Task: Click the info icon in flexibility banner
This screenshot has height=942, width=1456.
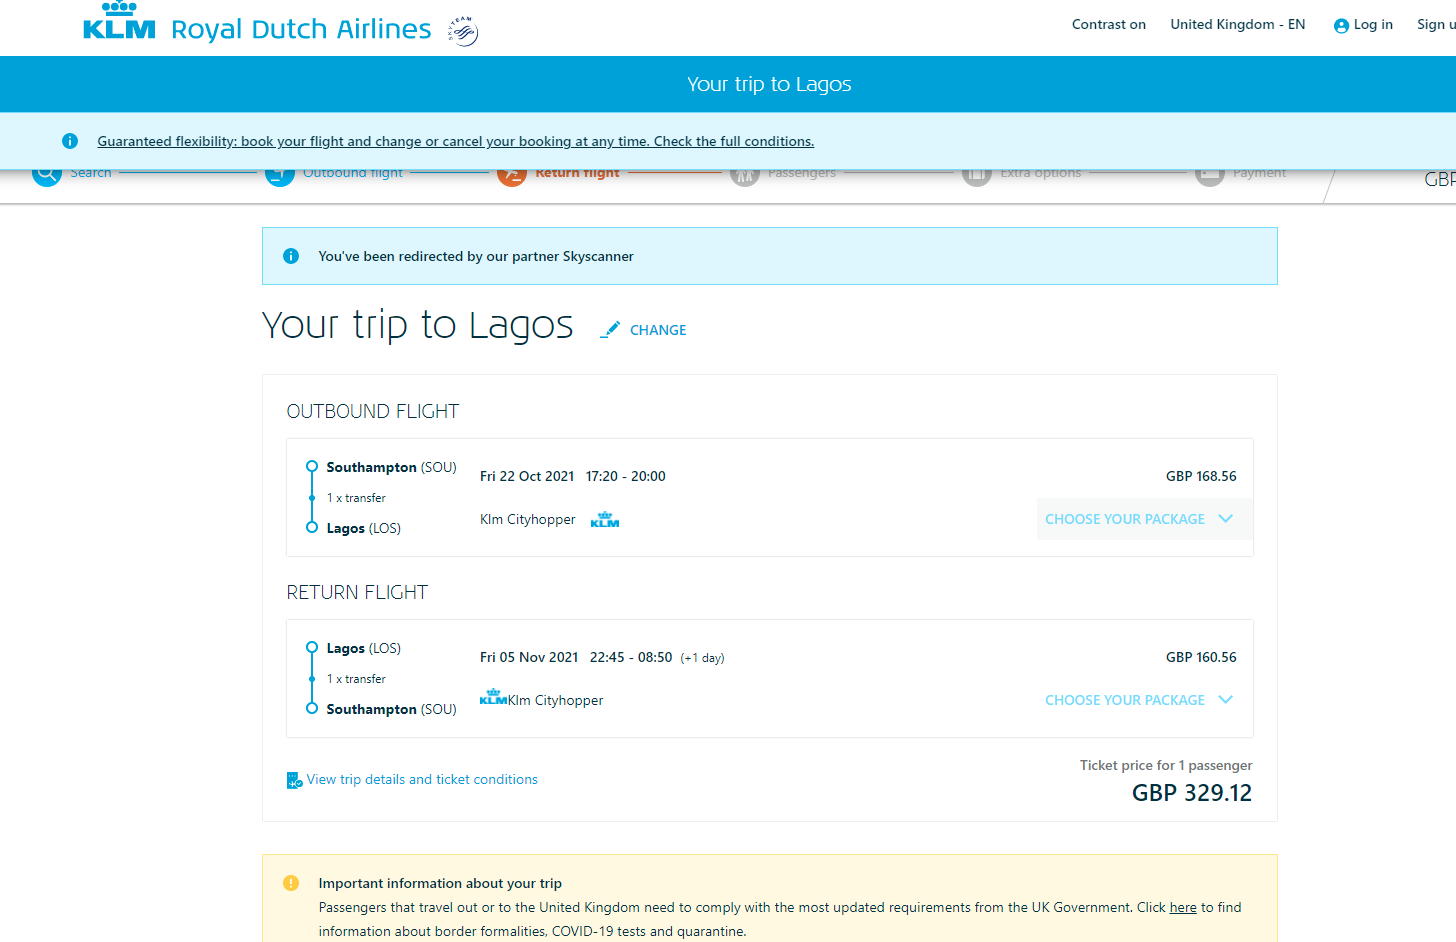Action: [x=70, y=141]
